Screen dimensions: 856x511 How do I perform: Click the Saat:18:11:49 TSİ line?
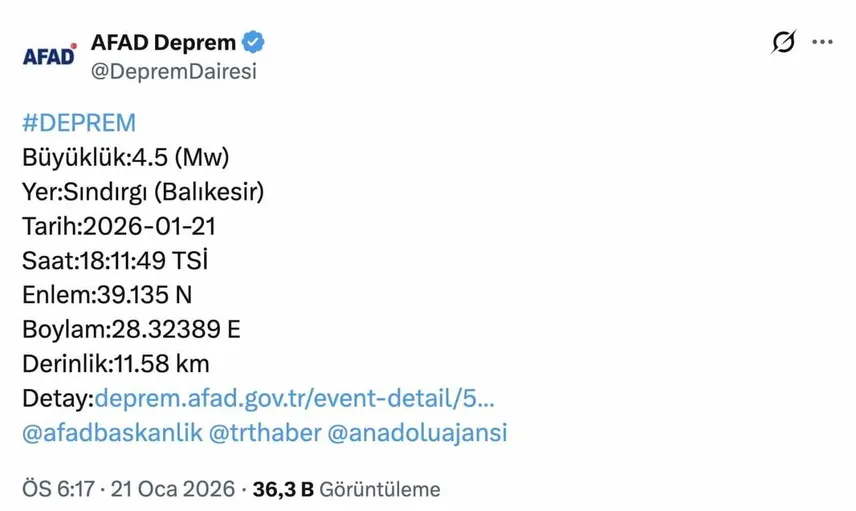[x=115, y=260]
